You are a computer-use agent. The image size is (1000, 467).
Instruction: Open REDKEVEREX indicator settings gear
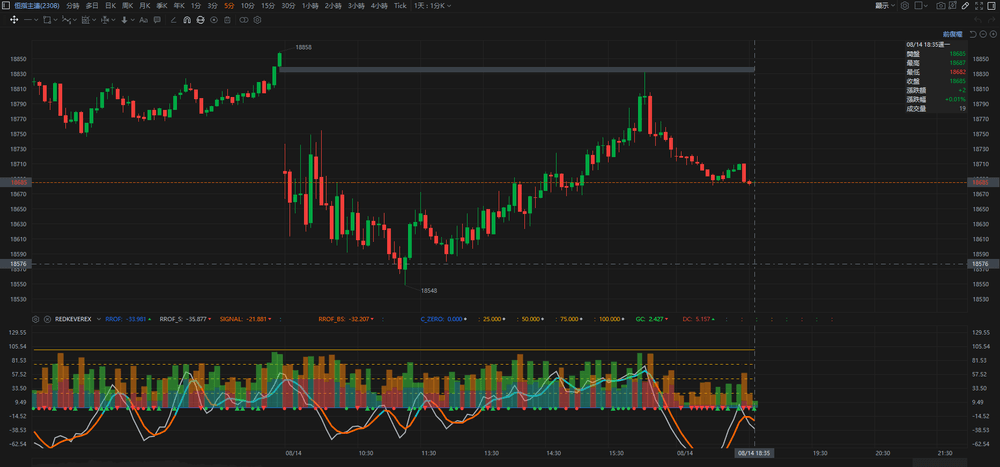pos(36,318)
